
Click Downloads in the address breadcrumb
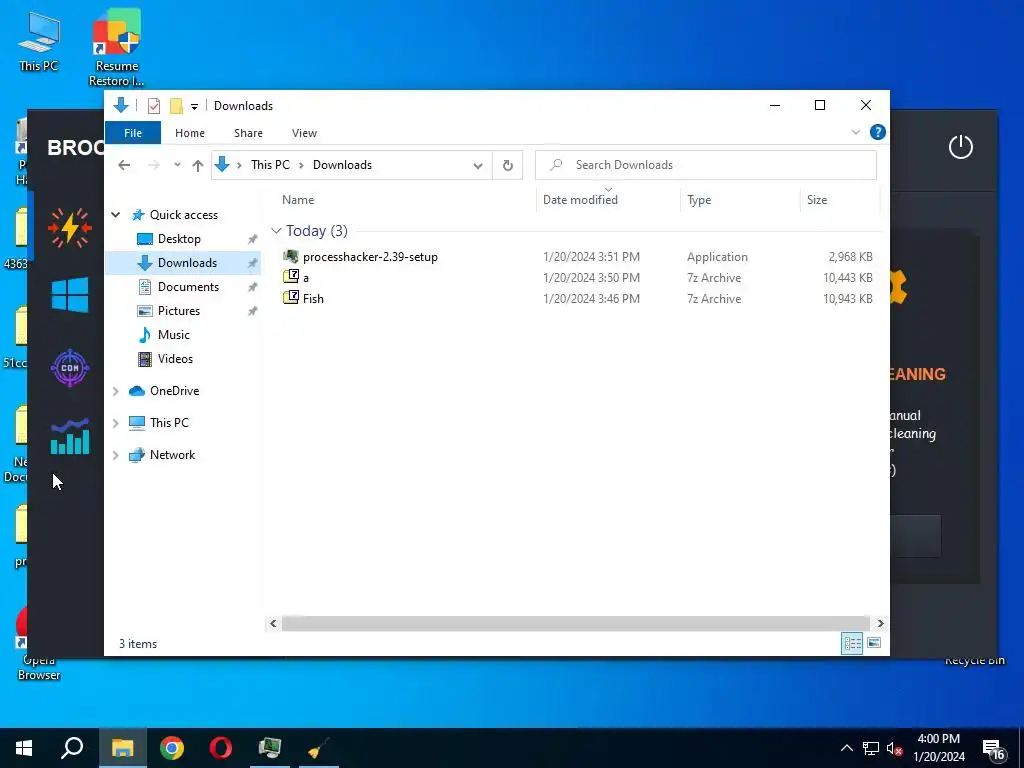(x=342, y=165)
